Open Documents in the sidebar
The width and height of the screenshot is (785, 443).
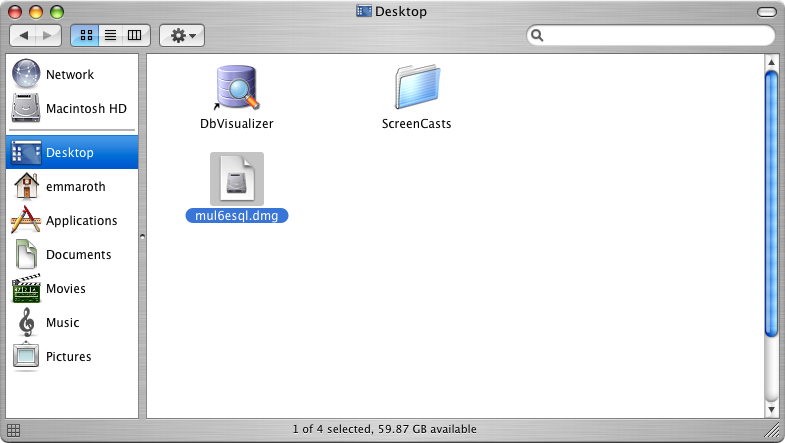tap(72, 254)
